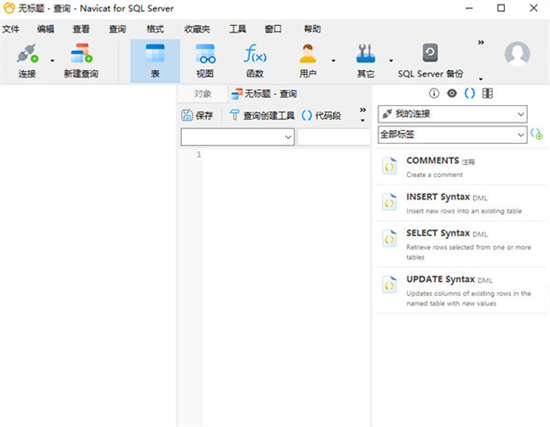The height and width of the screenshot is (427, 550).
Task: Open the connection selector combo box in query editor
Action: (237, 137)
